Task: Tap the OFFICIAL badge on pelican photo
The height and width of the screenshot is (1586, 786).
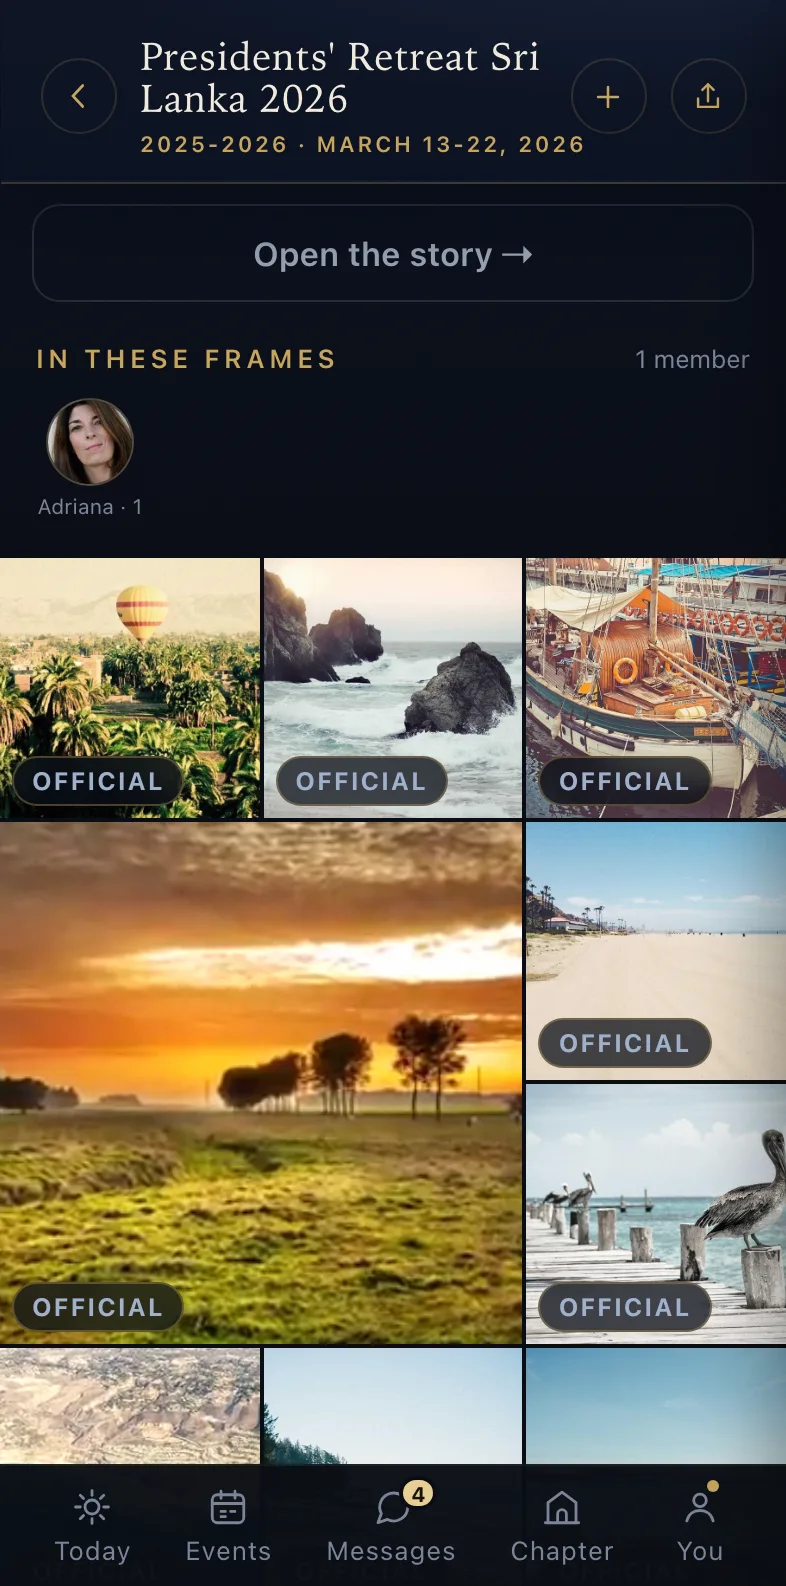Action: click(x=625, y=1307)
